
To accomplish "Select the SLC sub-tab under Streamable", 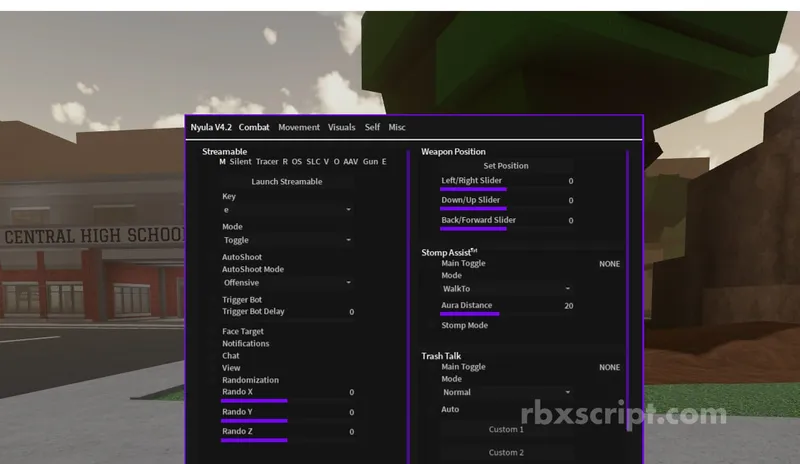I will click(x=313, y=162).
